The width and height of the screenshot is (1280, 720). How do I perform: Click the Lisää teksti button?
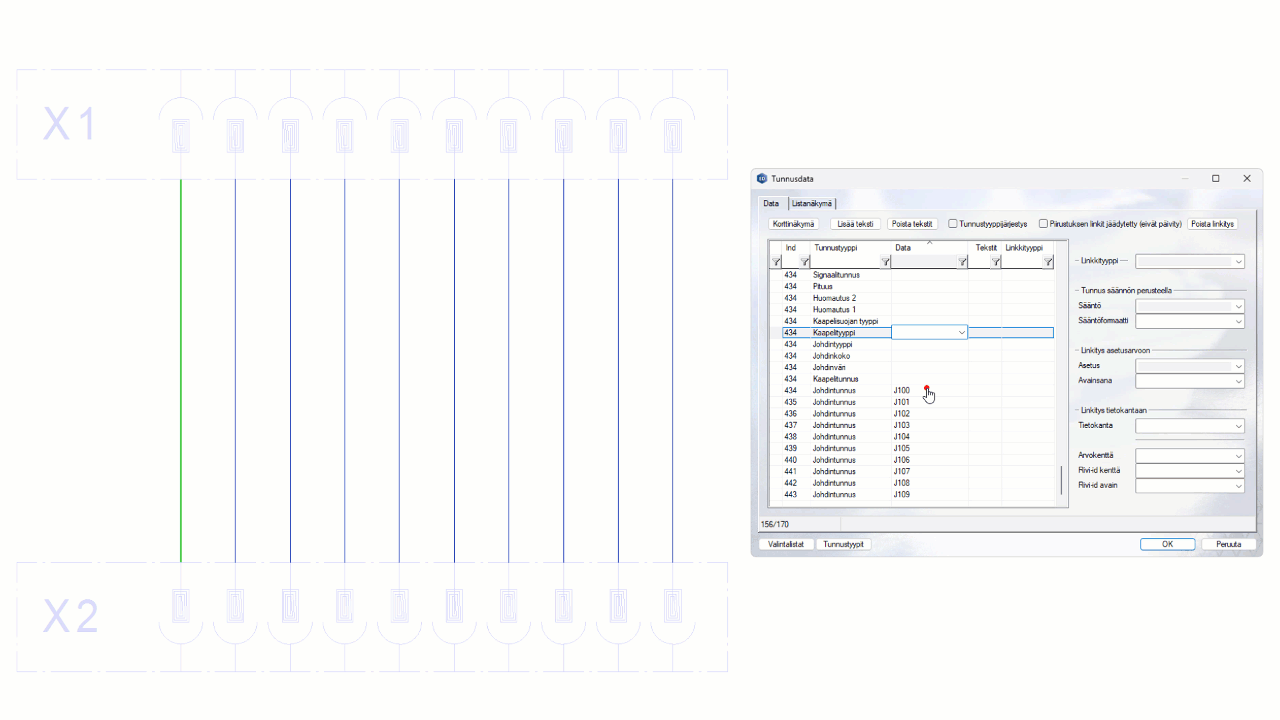tap(855, 224)
